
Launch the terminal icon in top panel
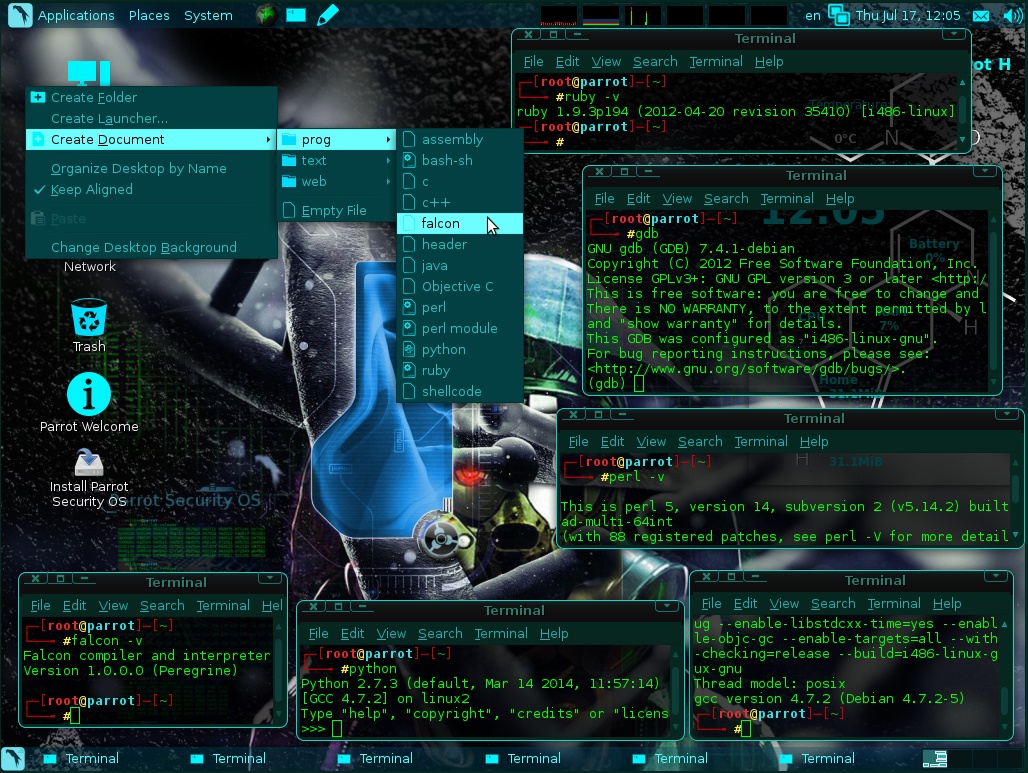(294, 15)
